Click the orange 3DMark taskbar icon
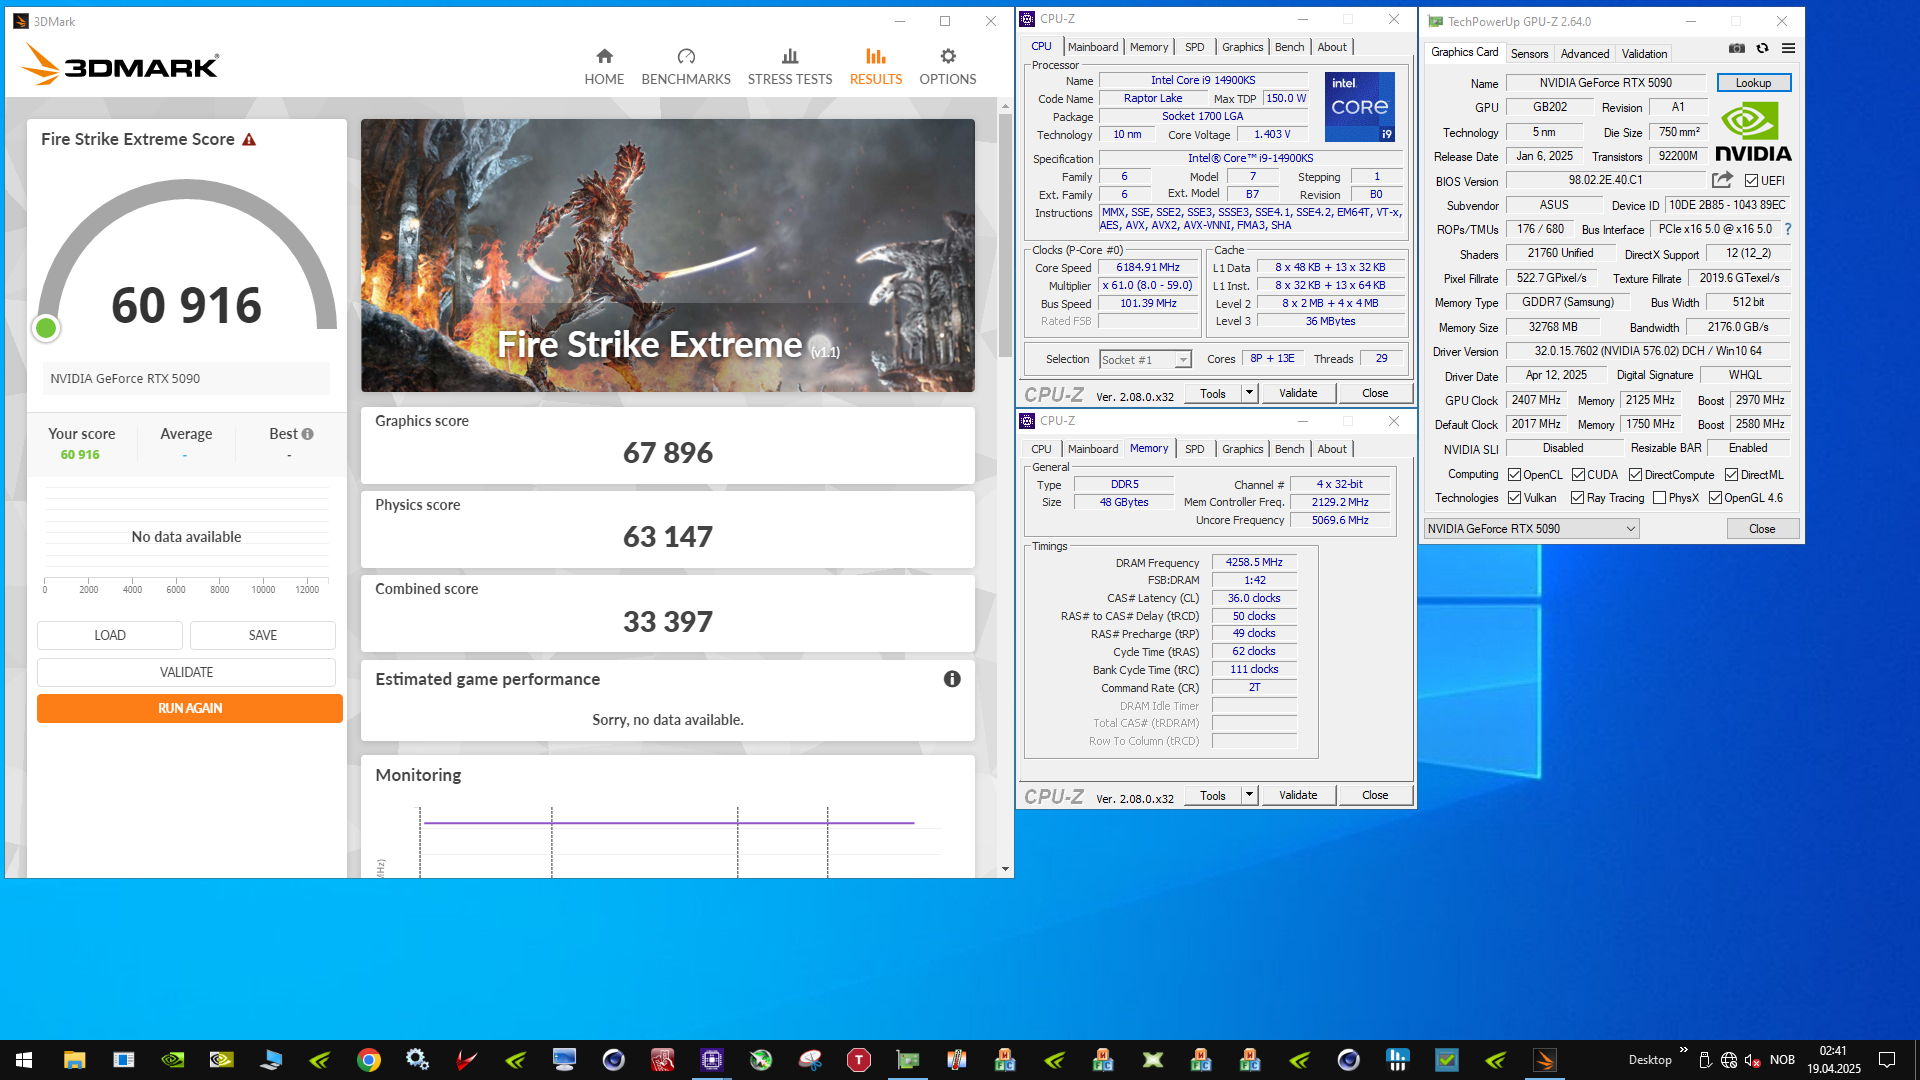 (1545, 1060)
